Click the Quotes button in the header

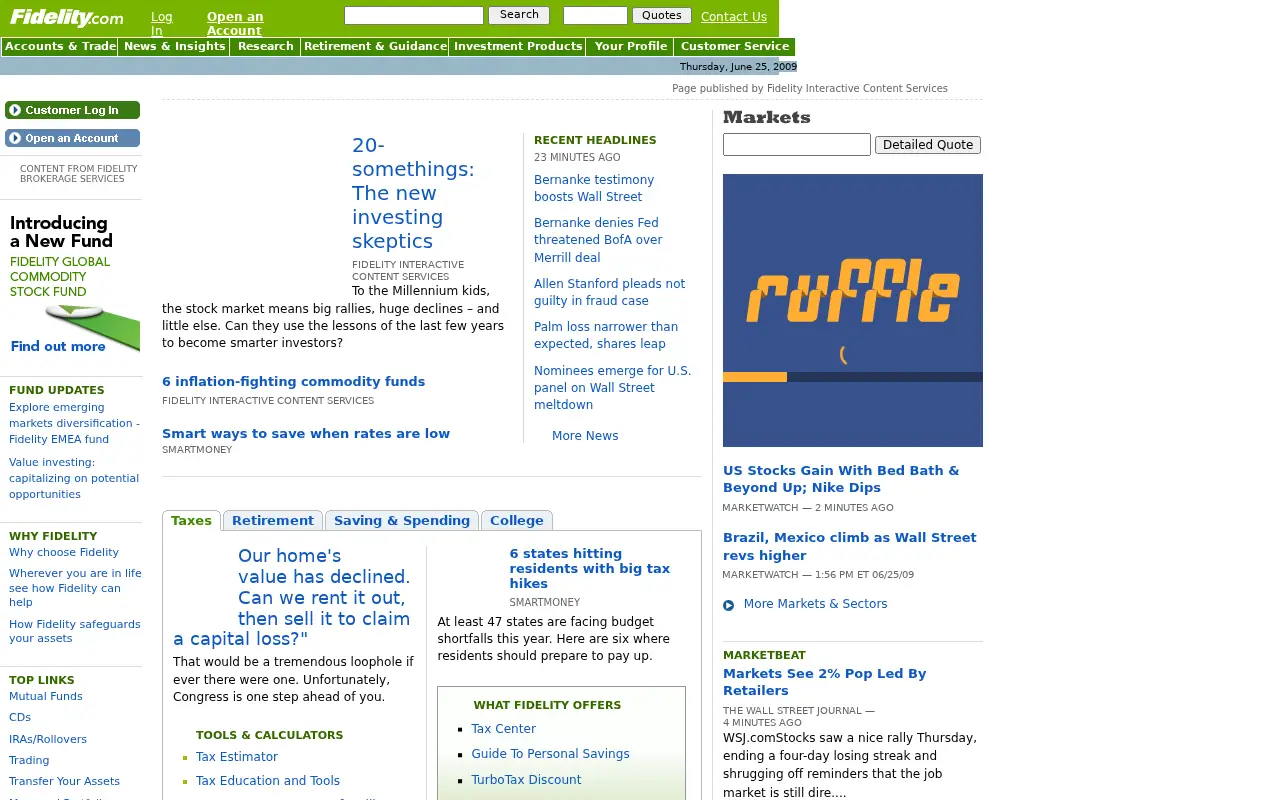coord(662,15)
